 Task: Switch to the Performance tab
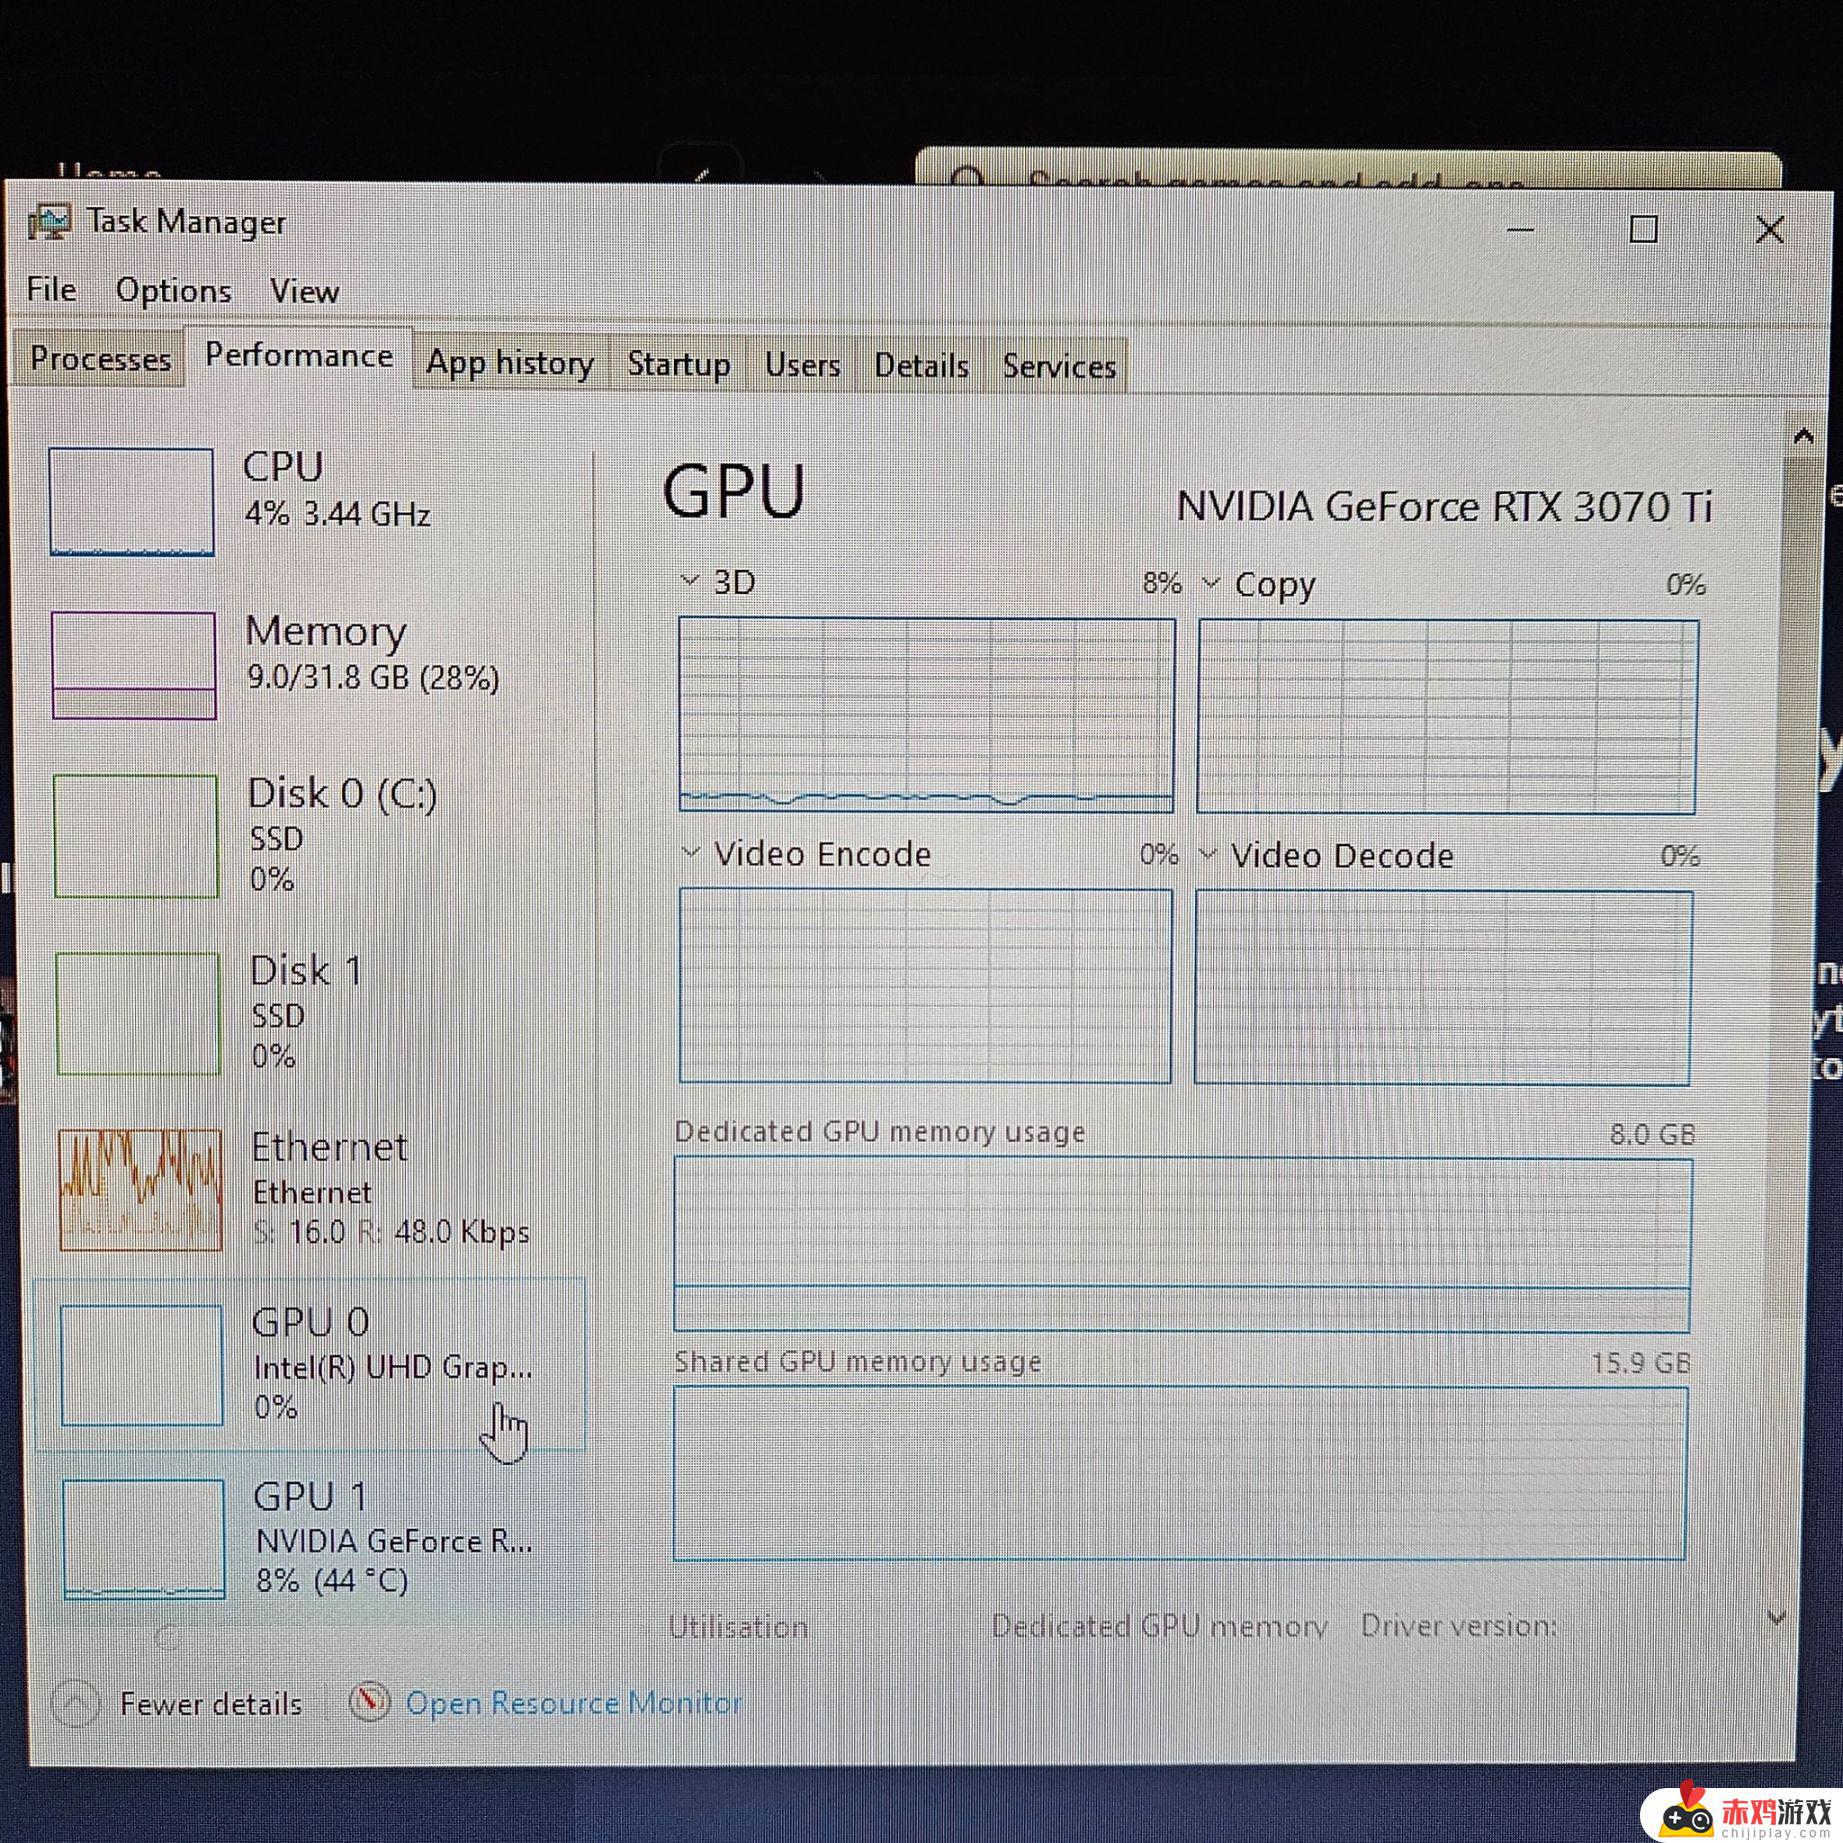(299, 356)
